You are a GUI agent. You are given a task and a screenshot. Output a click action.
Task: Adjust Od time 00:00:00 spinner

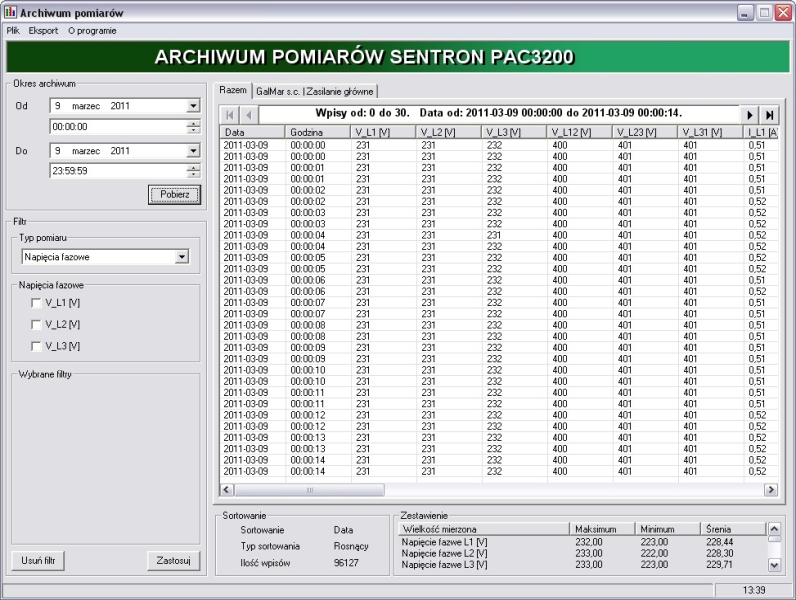click(193, 126)
